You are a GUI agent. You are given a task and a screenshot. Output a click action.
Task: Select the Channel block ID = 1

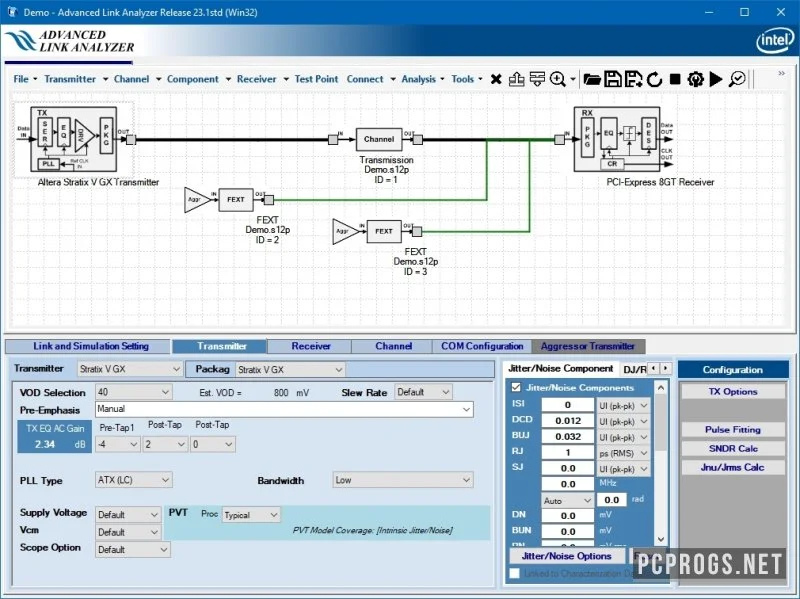[379, 139]
